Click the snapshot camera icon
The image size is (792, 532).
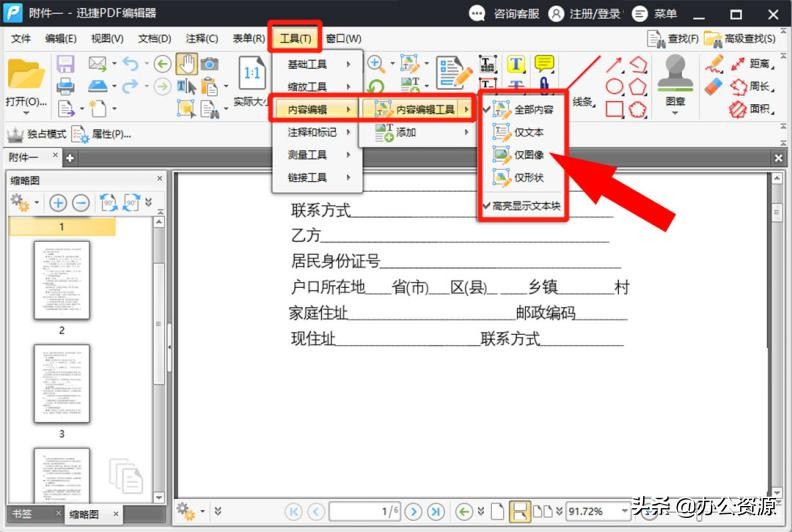[x=210, y=64]
